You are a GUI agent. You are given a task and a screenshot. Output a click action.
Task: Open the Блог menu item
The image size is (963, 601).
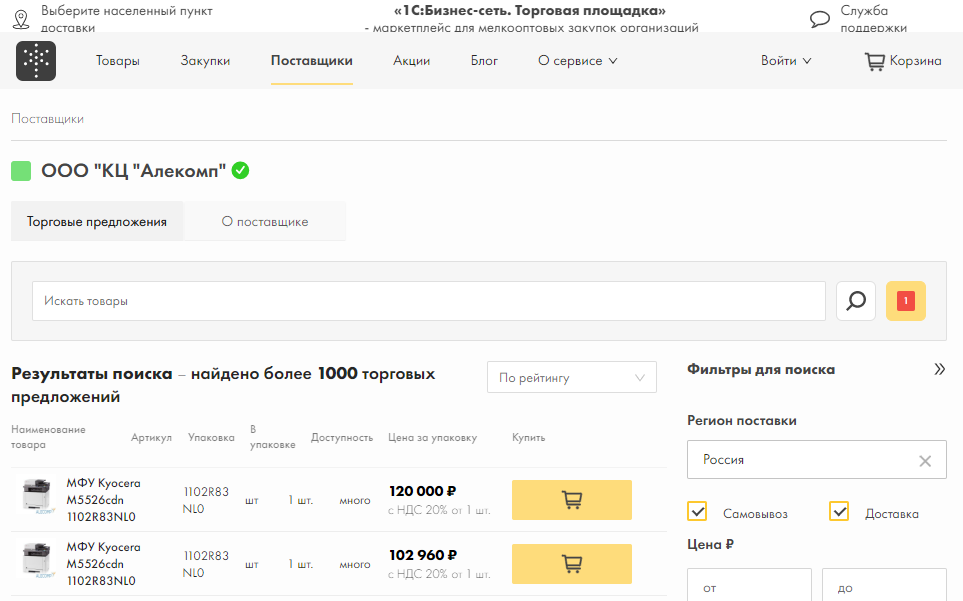(484, 61)
